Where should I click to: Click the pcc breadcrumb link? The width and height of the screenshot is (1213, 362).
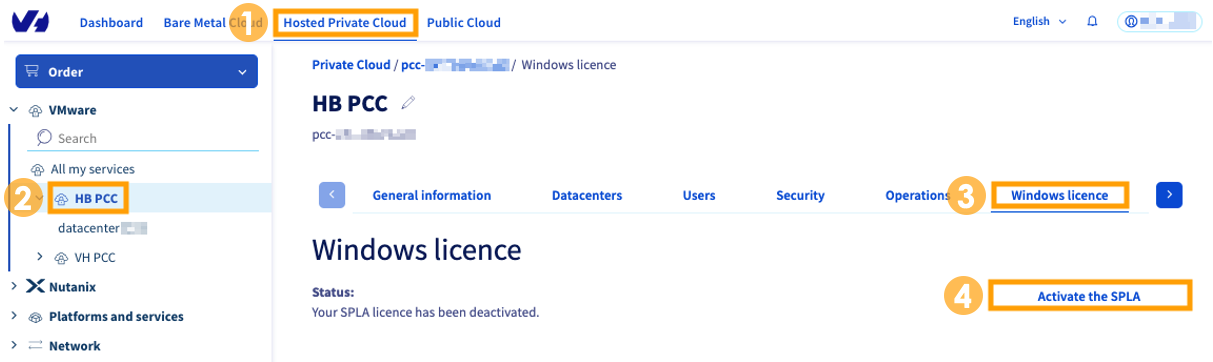454,65
